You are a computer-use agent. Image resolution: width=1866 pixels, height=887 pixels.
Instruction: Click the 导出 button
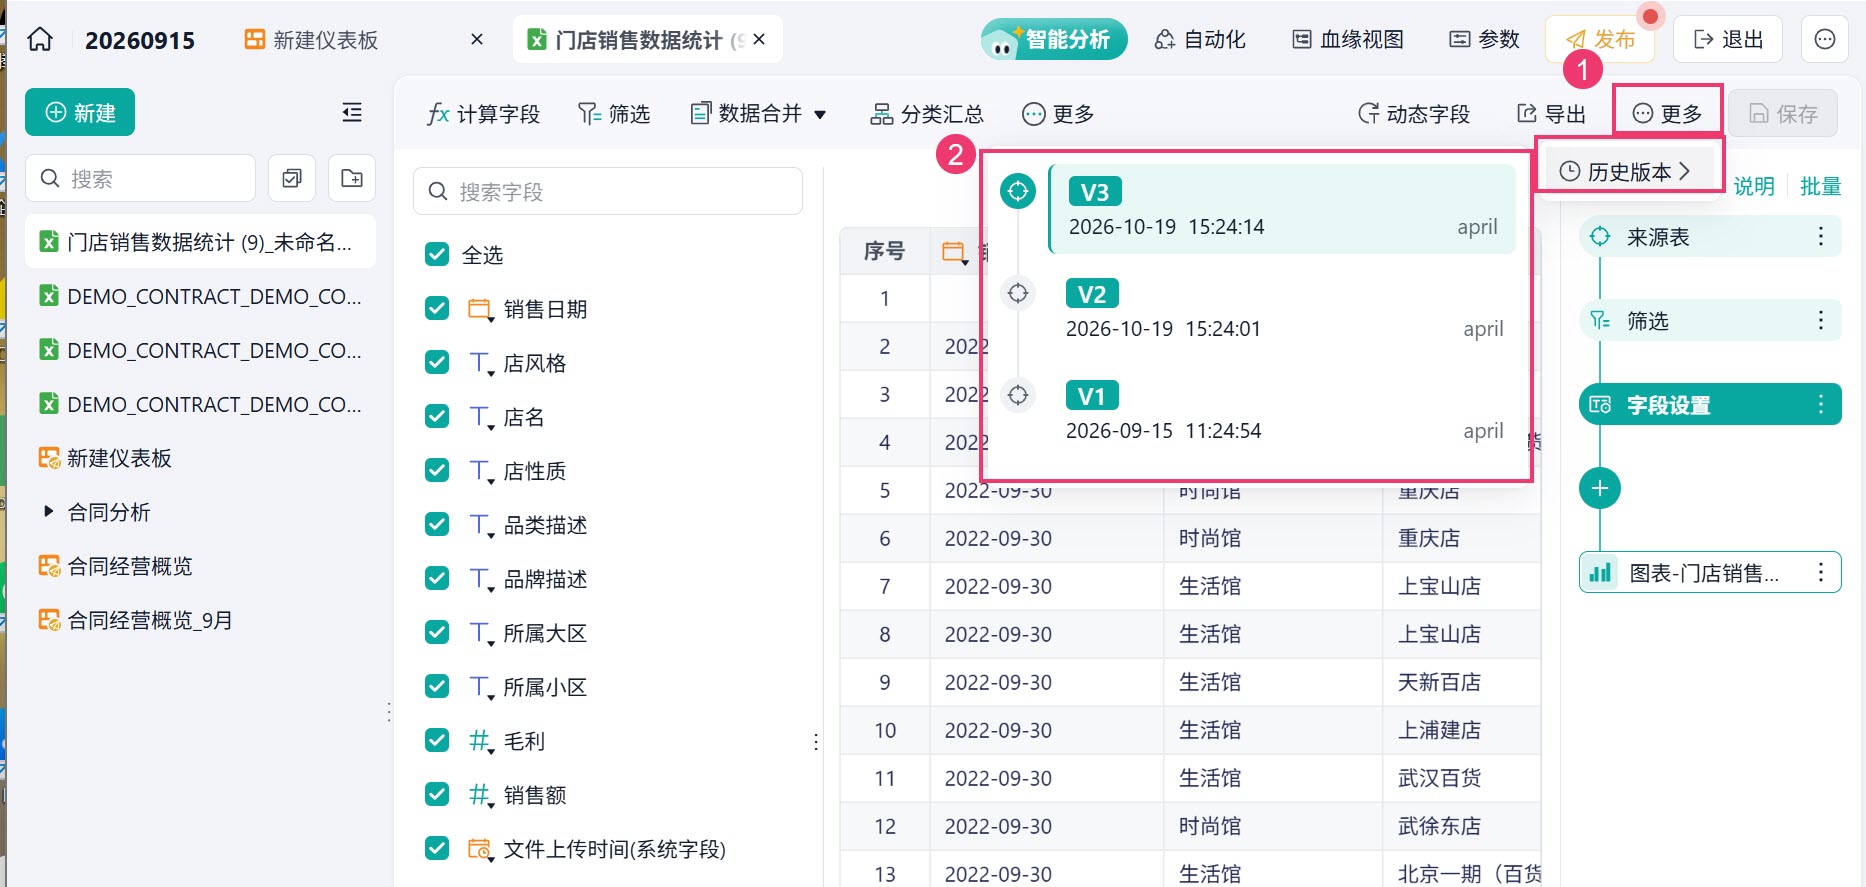[1552, 113]
